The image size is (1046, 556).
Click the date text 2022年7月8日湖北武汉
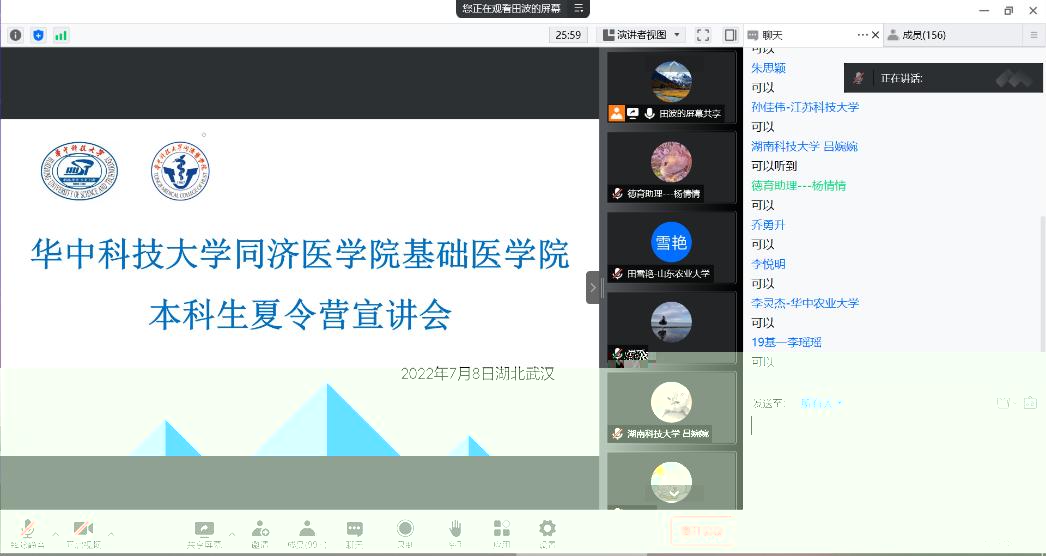coord(478,374)
